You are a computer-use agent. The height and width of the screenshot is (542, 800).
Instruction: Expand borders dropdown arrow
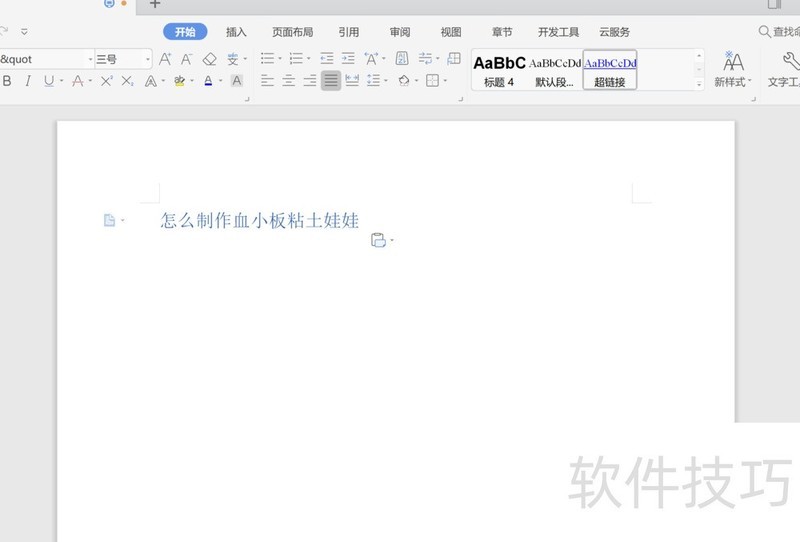click(x=445, y=81)
